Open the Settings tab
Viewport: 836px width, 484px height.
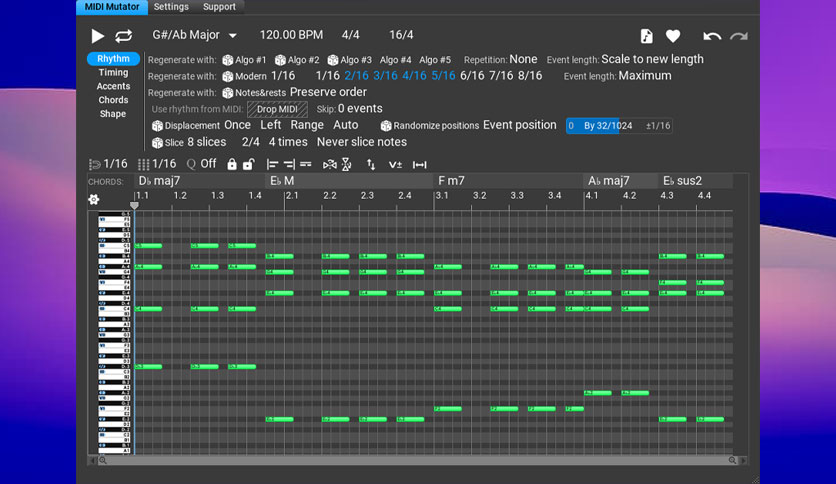click(x=171, y=7)
